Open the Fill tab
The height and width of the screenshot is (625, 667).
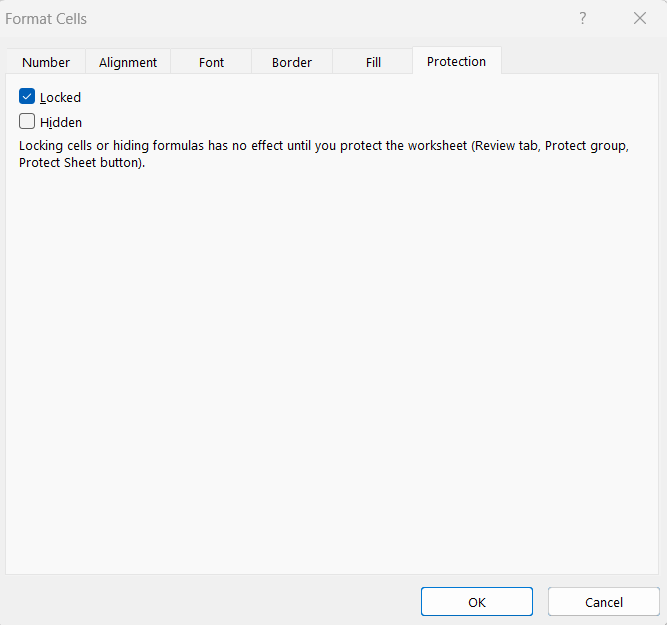[373, 62]
